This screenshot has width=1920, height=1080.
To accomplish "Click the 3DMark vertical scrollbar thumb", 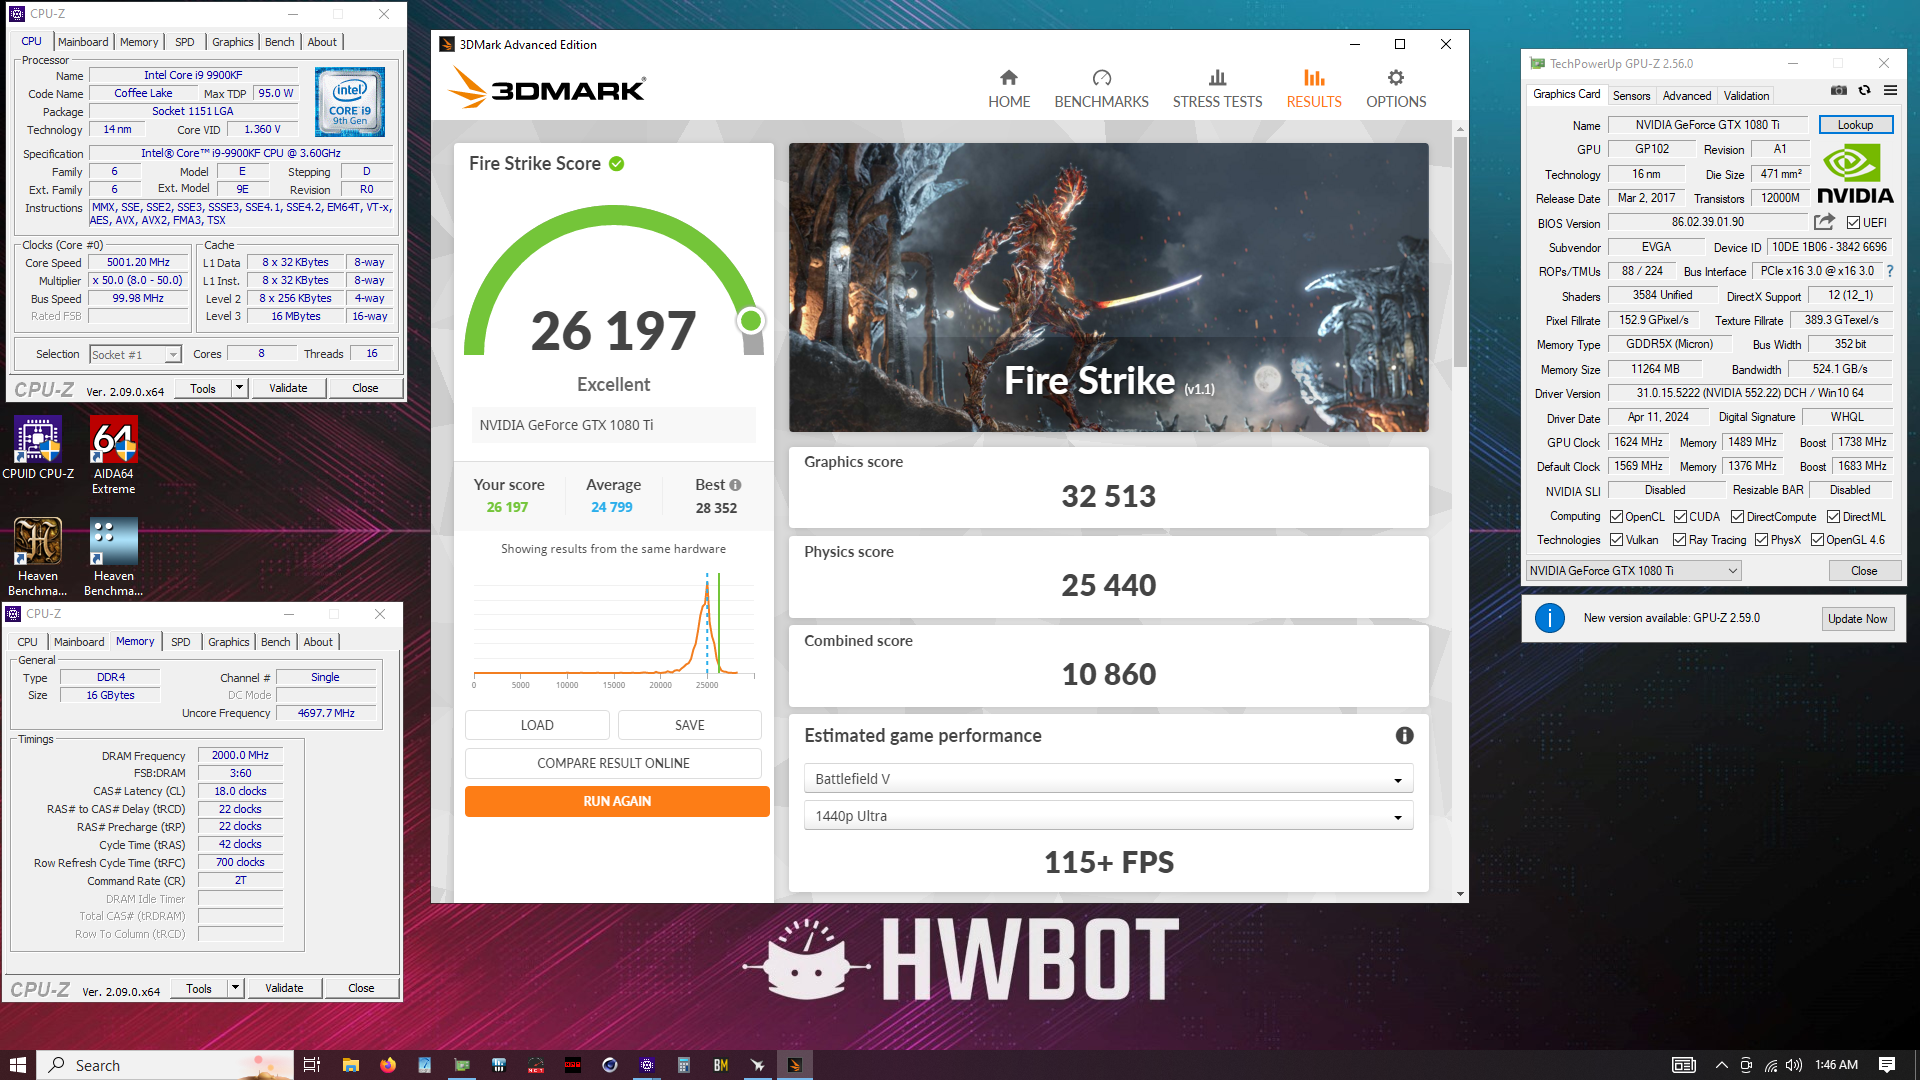I will point(1460,250).
